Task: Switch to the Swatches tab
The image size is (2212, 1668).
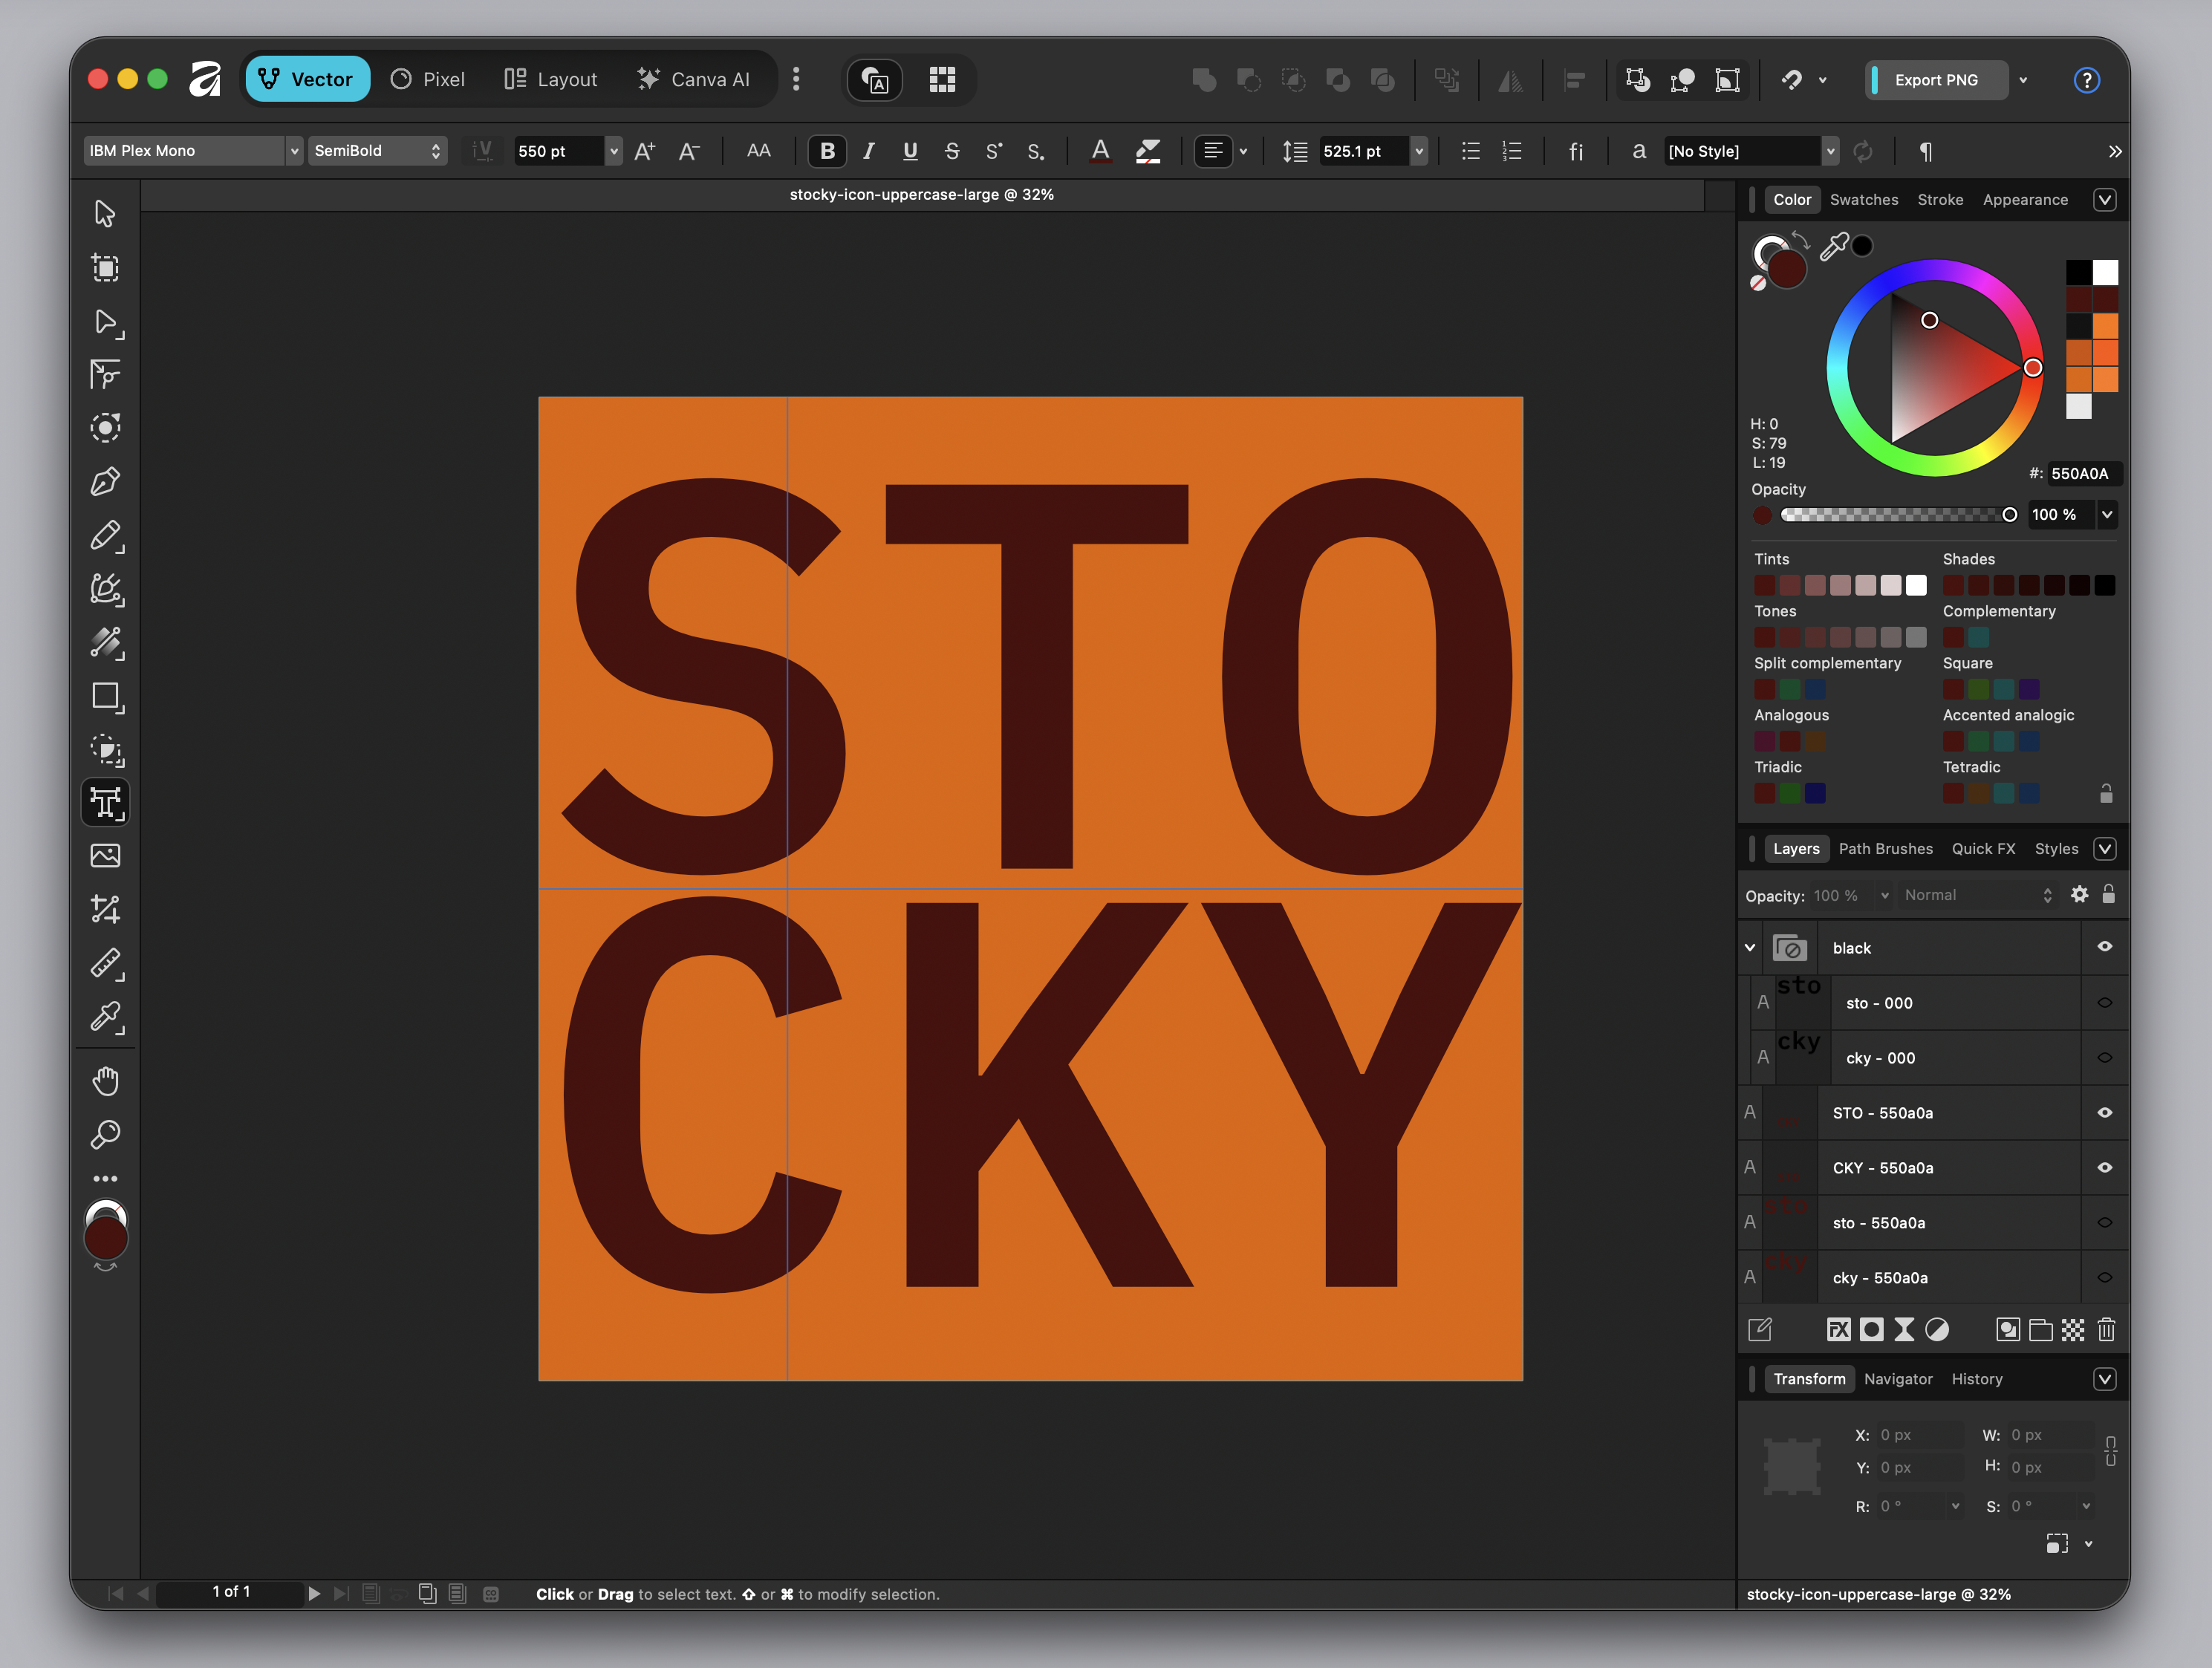Action: [x=1864, y=200]
